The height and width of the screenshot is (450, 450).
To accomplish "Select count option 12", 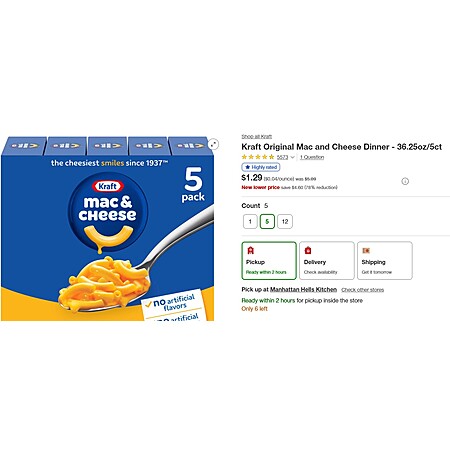I will point(285,222).
